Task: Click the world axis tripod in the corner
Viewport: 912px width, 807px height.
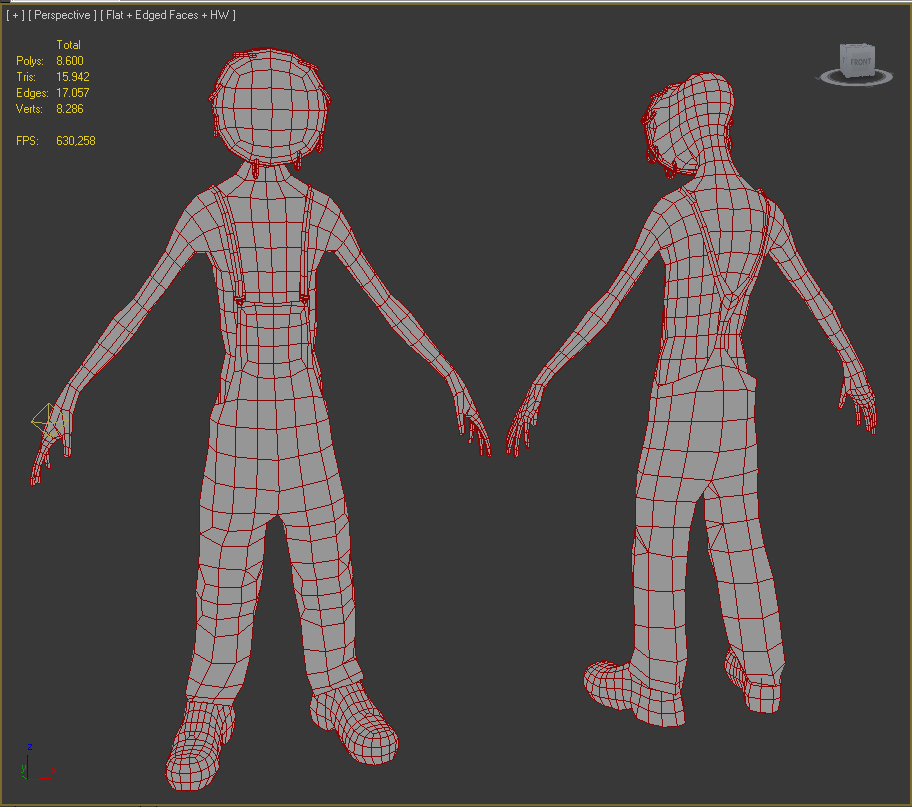Action: coord(36,763)
